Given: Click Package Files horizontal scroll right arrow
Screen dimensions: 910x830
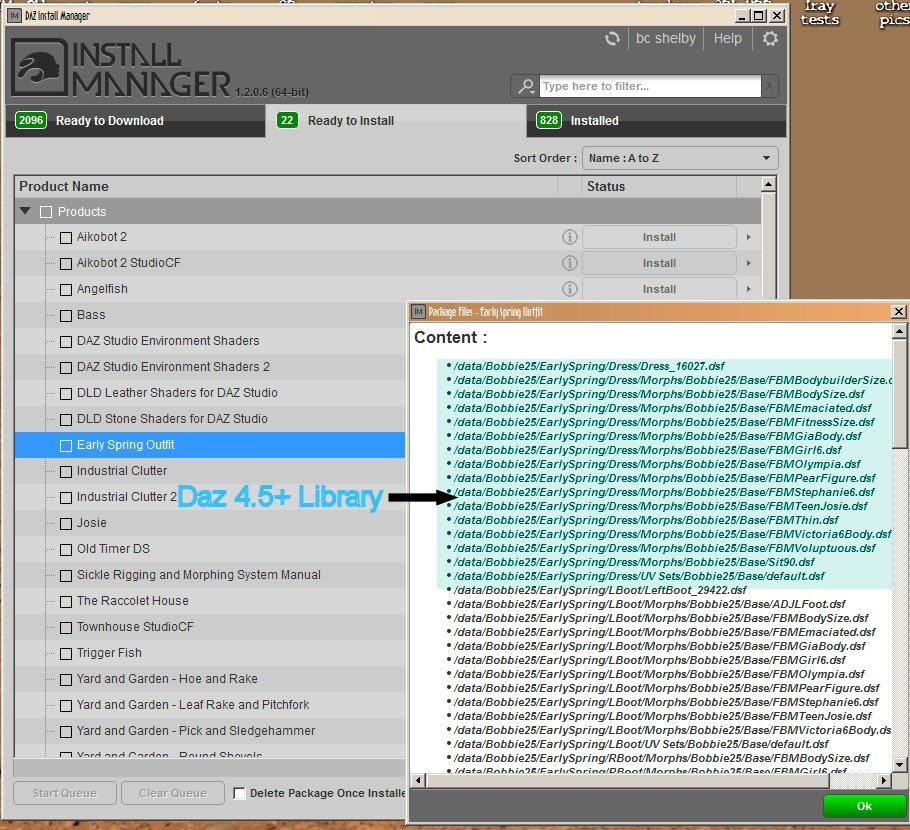Looking at the screenshot, I should [x=883, y=781].
